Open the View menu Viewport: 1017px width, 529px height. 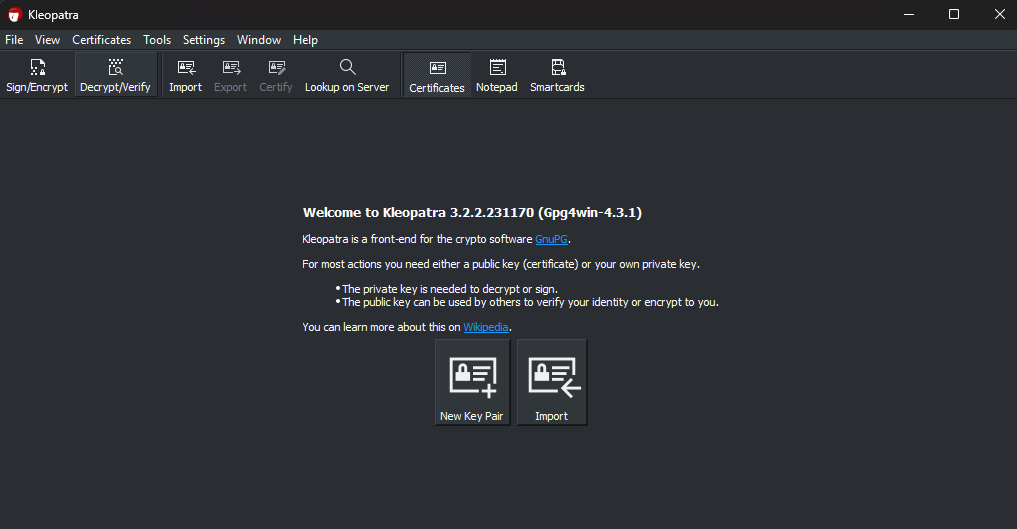point(47,40)
